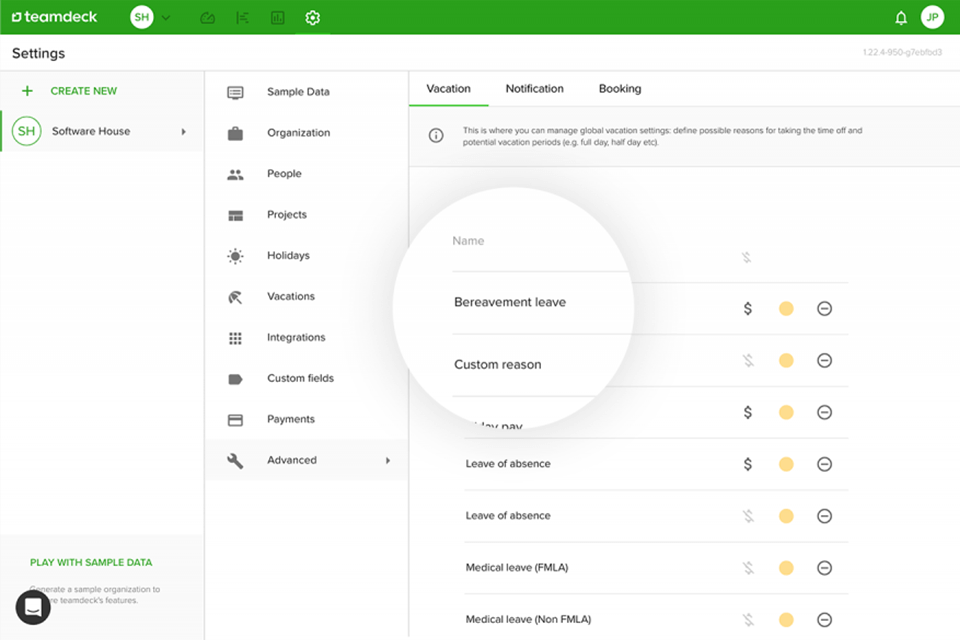Toggle paid status for Medical leave (Non FMLA)
The height and width of the screenshot is (640, 960).
pos(748,620)
